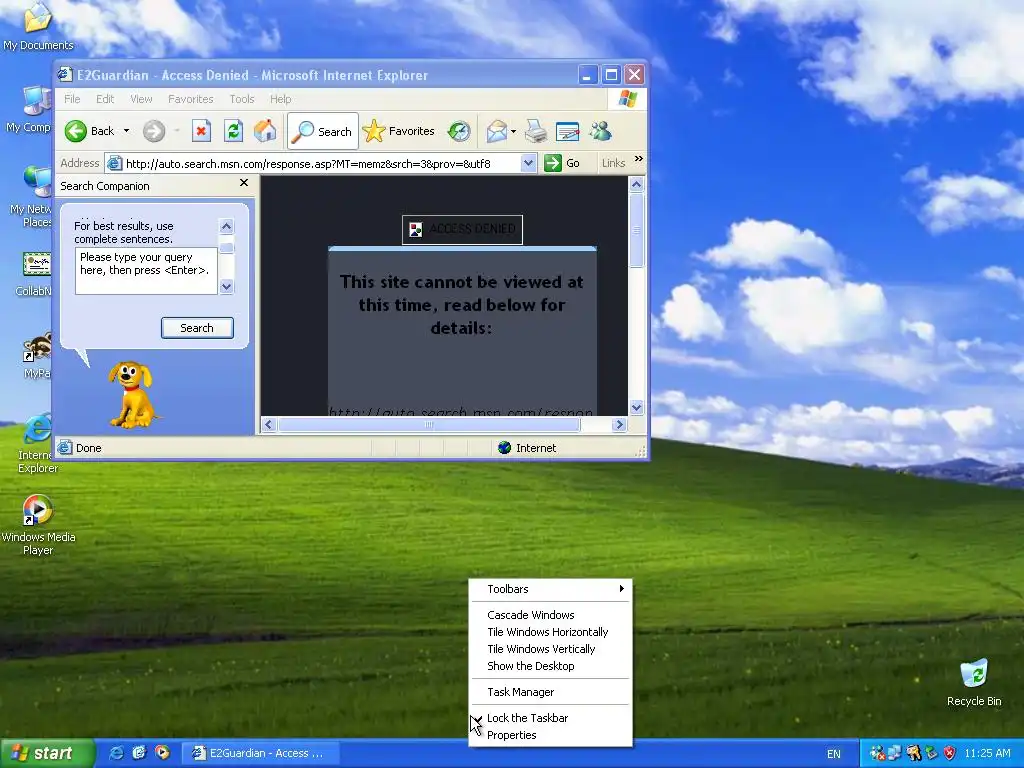Click the Edit page icon in toolbar

tap(568, 131)
